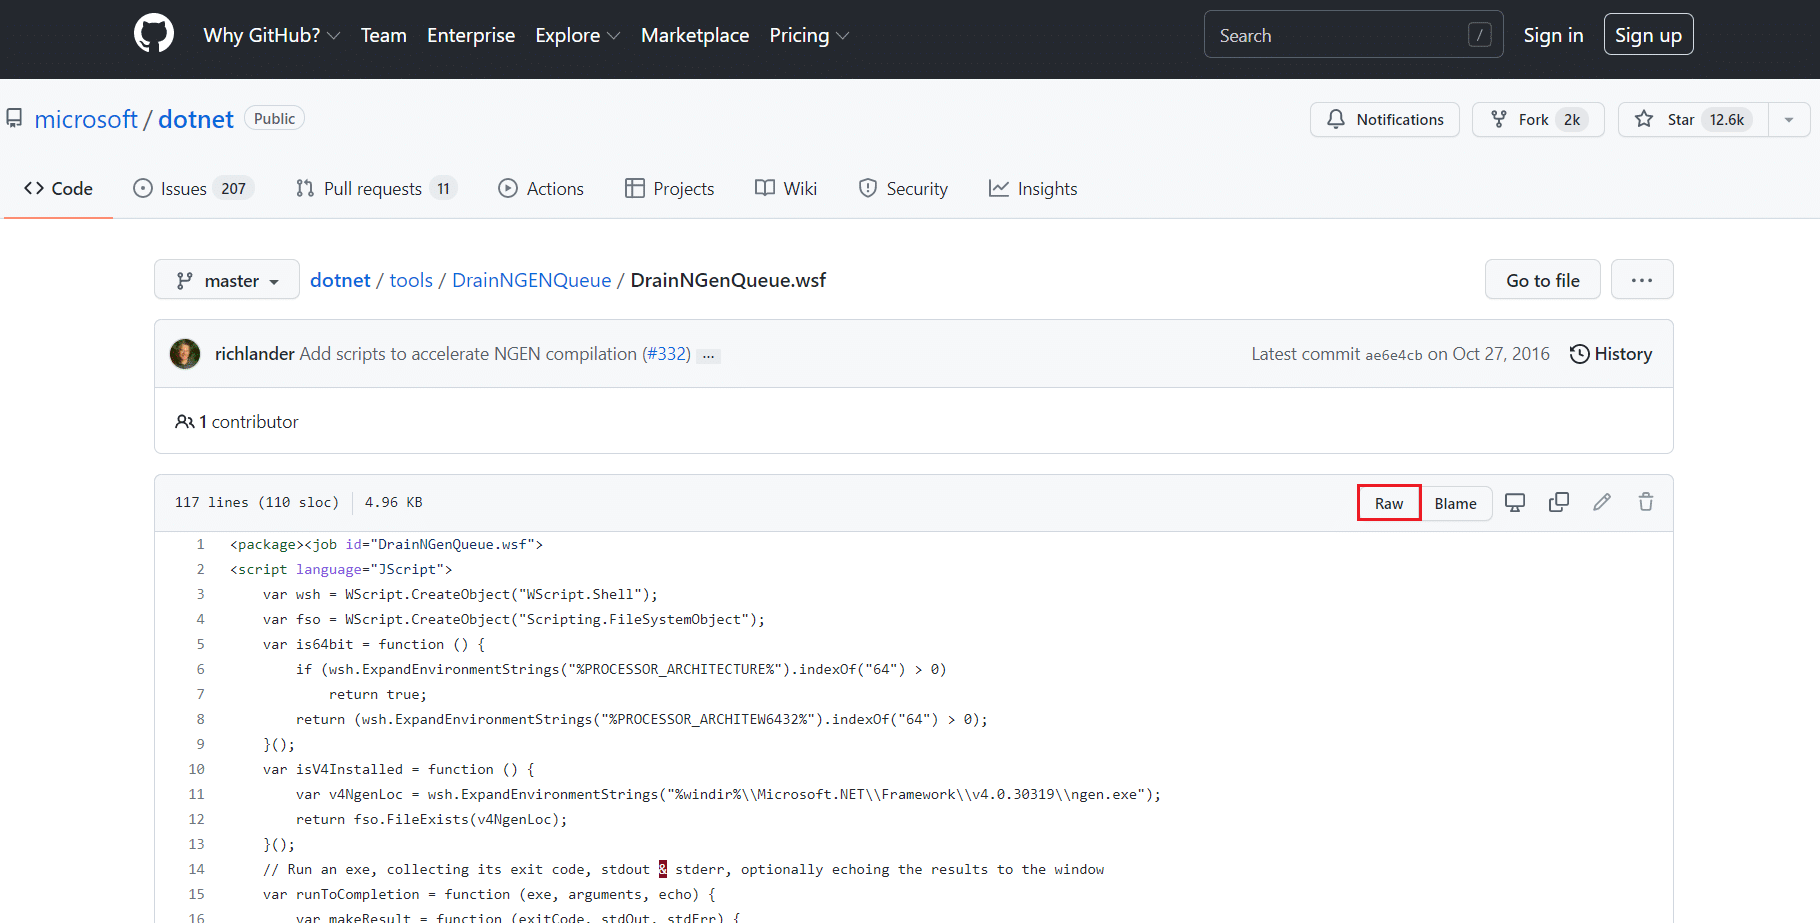
Task: Open the DrainNGENQueue folder link
Action: (x=531, y=281)
